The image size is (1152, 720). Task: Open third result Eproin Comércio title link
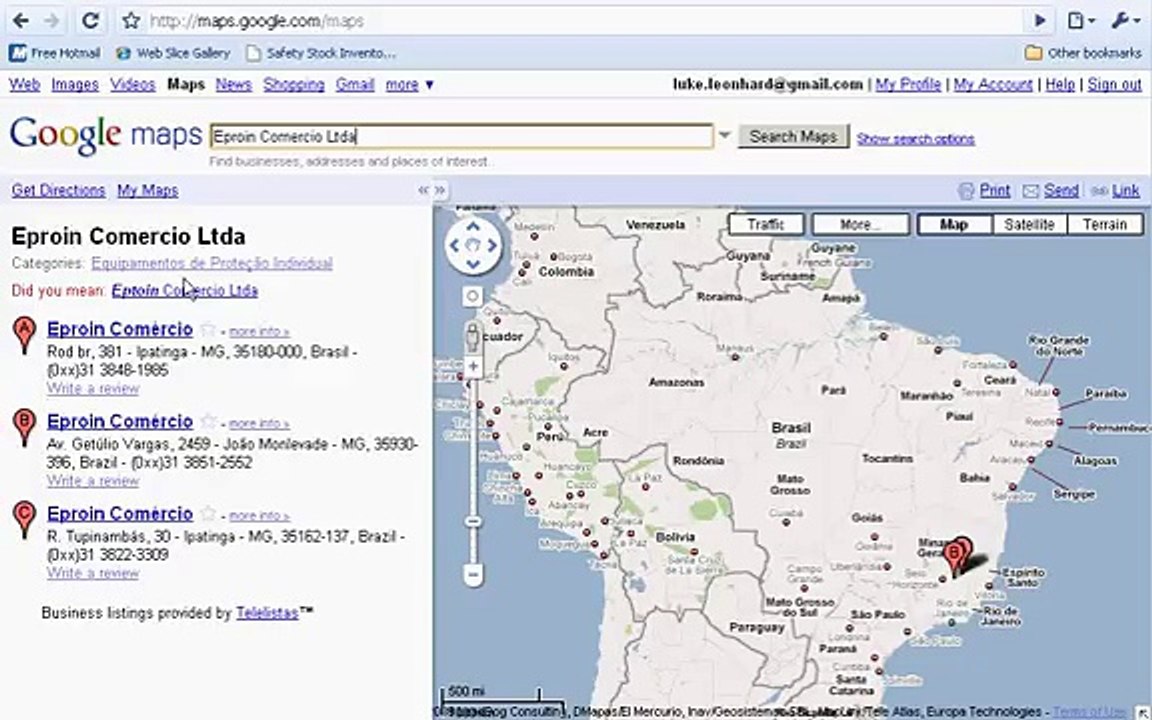coord(120,514)
